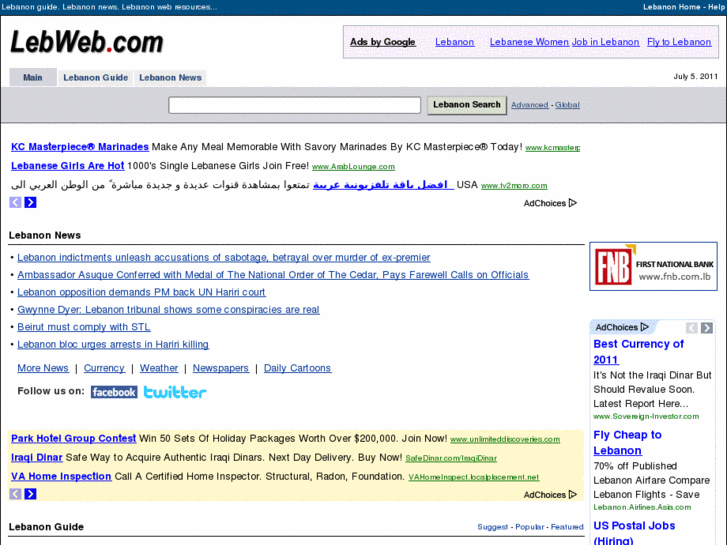Open Lebanese Girls Are Hot ad

click(68, 166)
